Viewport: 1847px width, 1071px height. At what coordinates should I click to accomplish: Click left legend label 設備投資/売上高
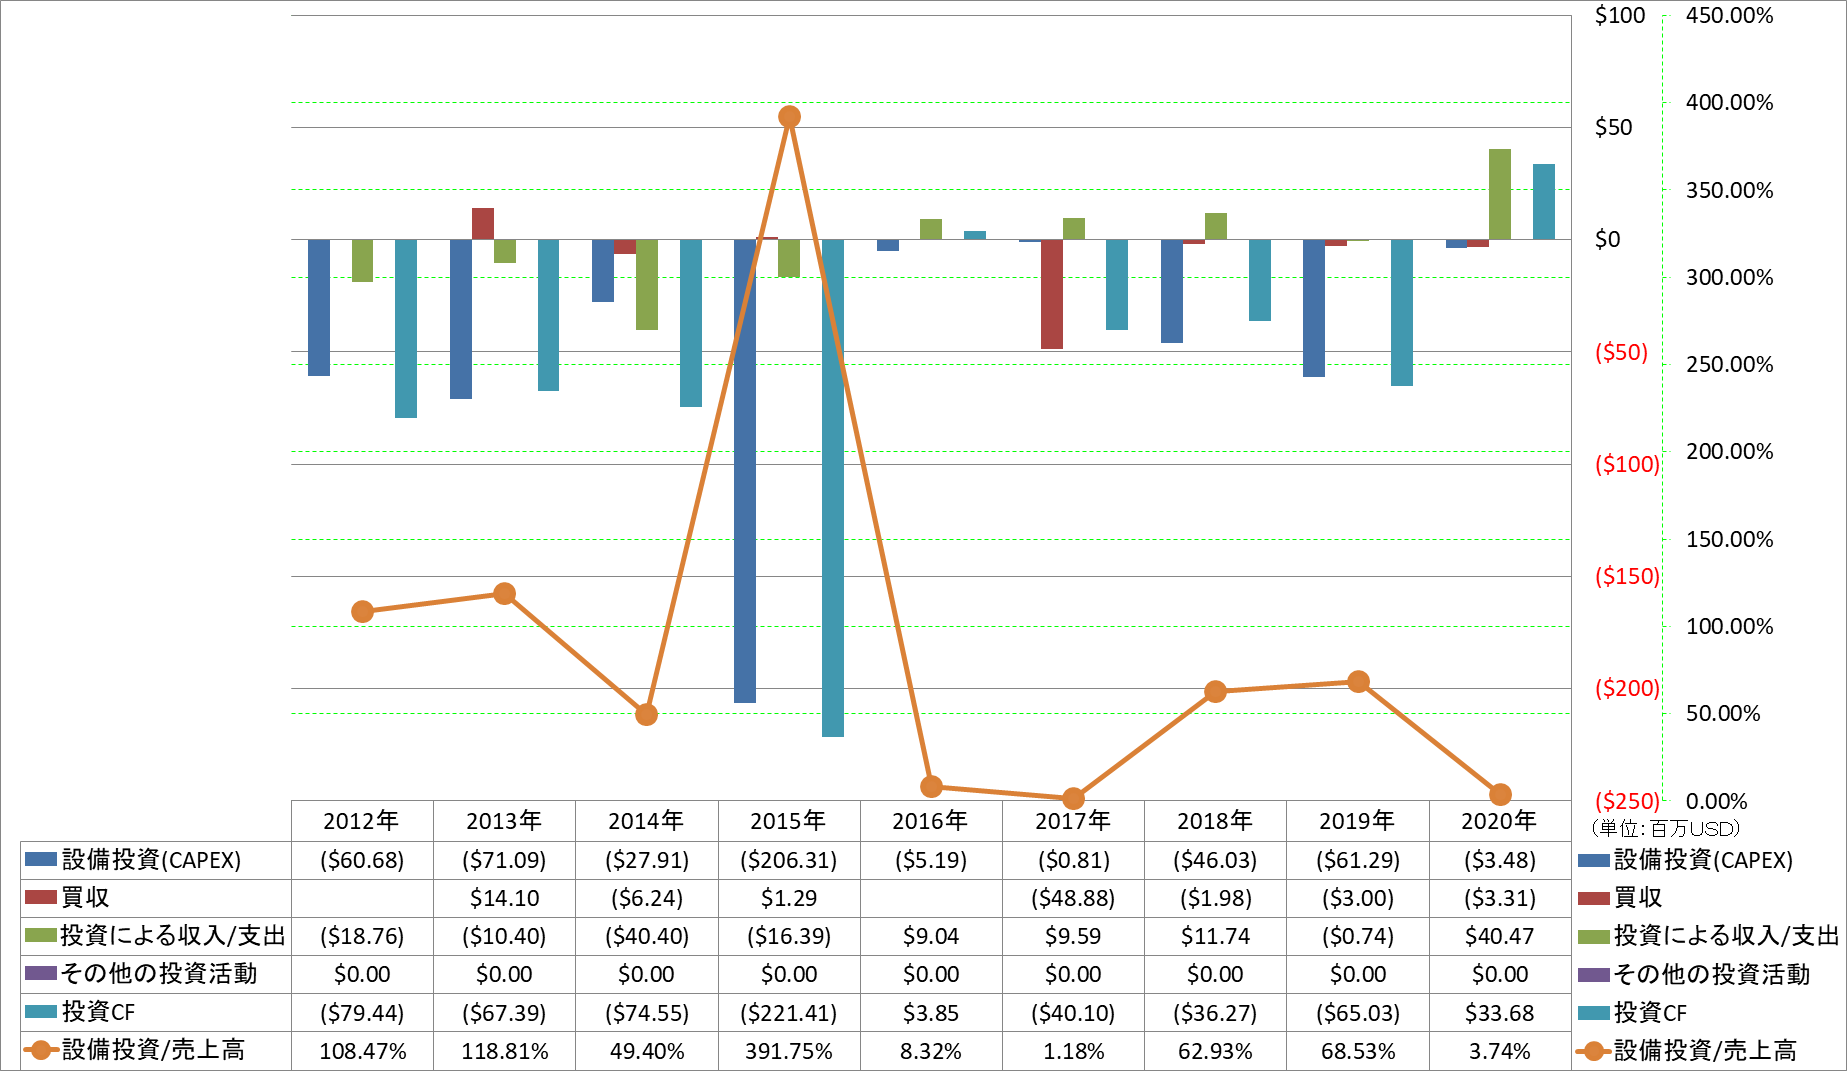click(153, 1050)
